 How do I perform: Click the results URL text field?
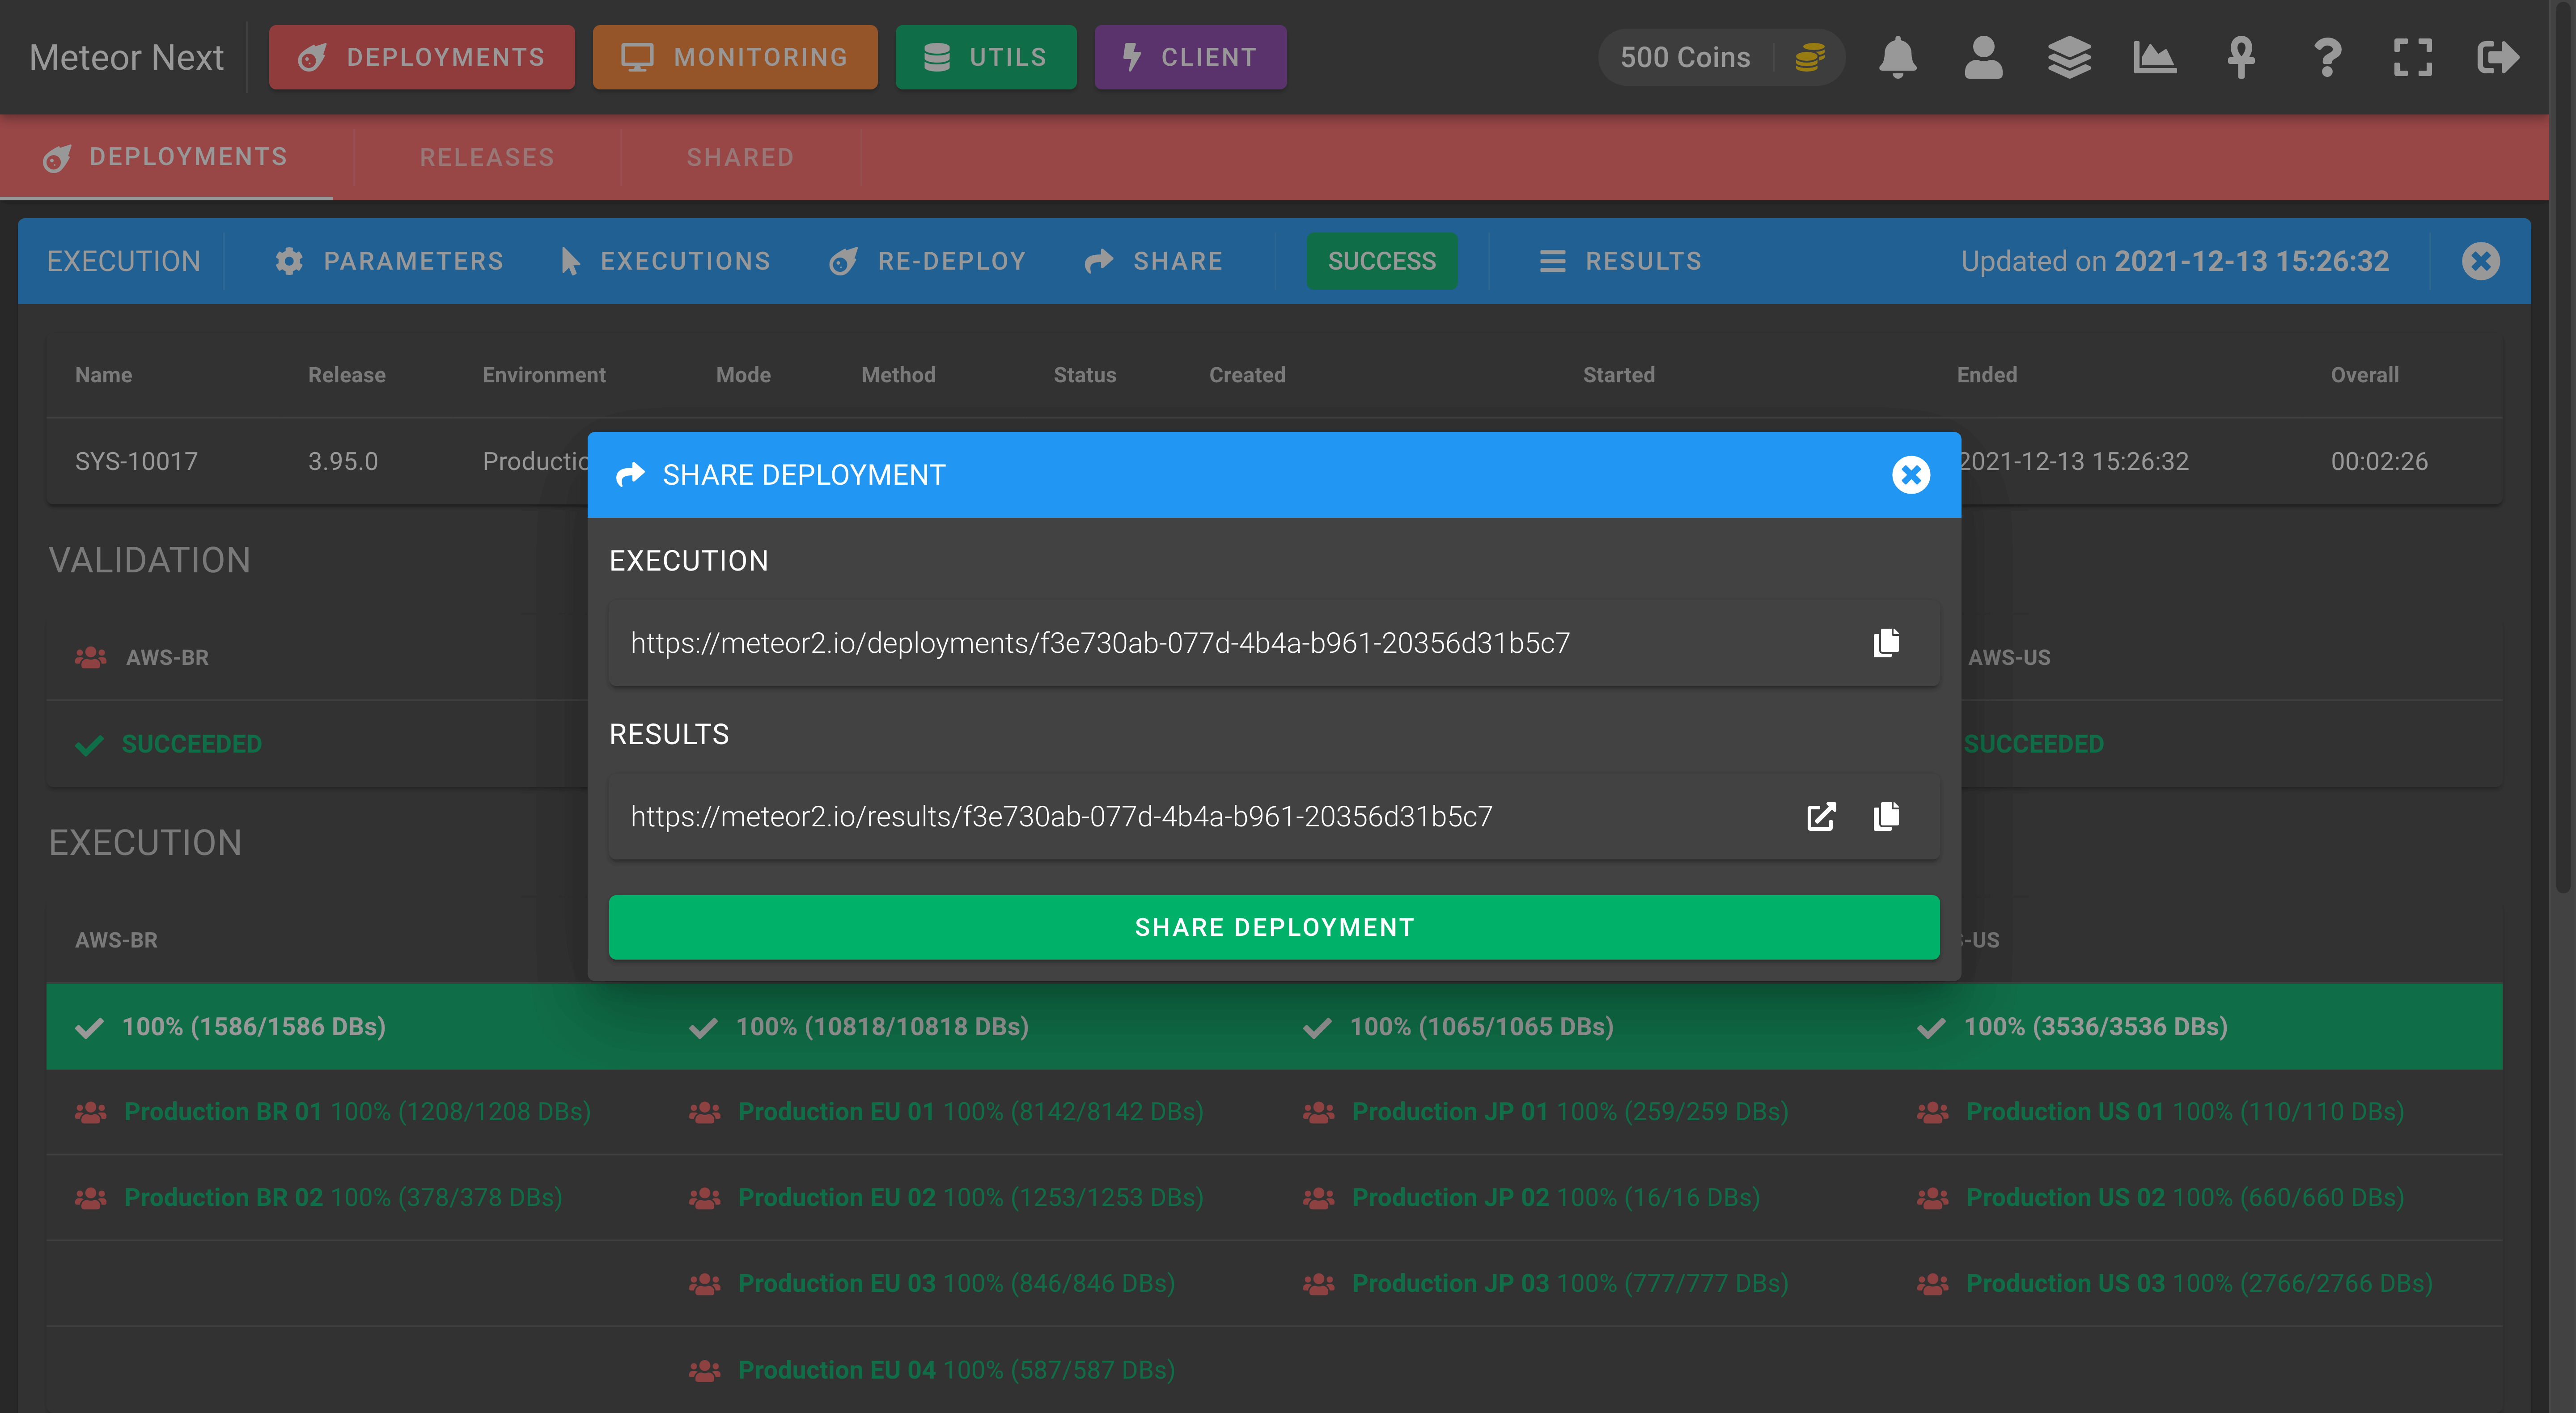(x=1274, y=817)
